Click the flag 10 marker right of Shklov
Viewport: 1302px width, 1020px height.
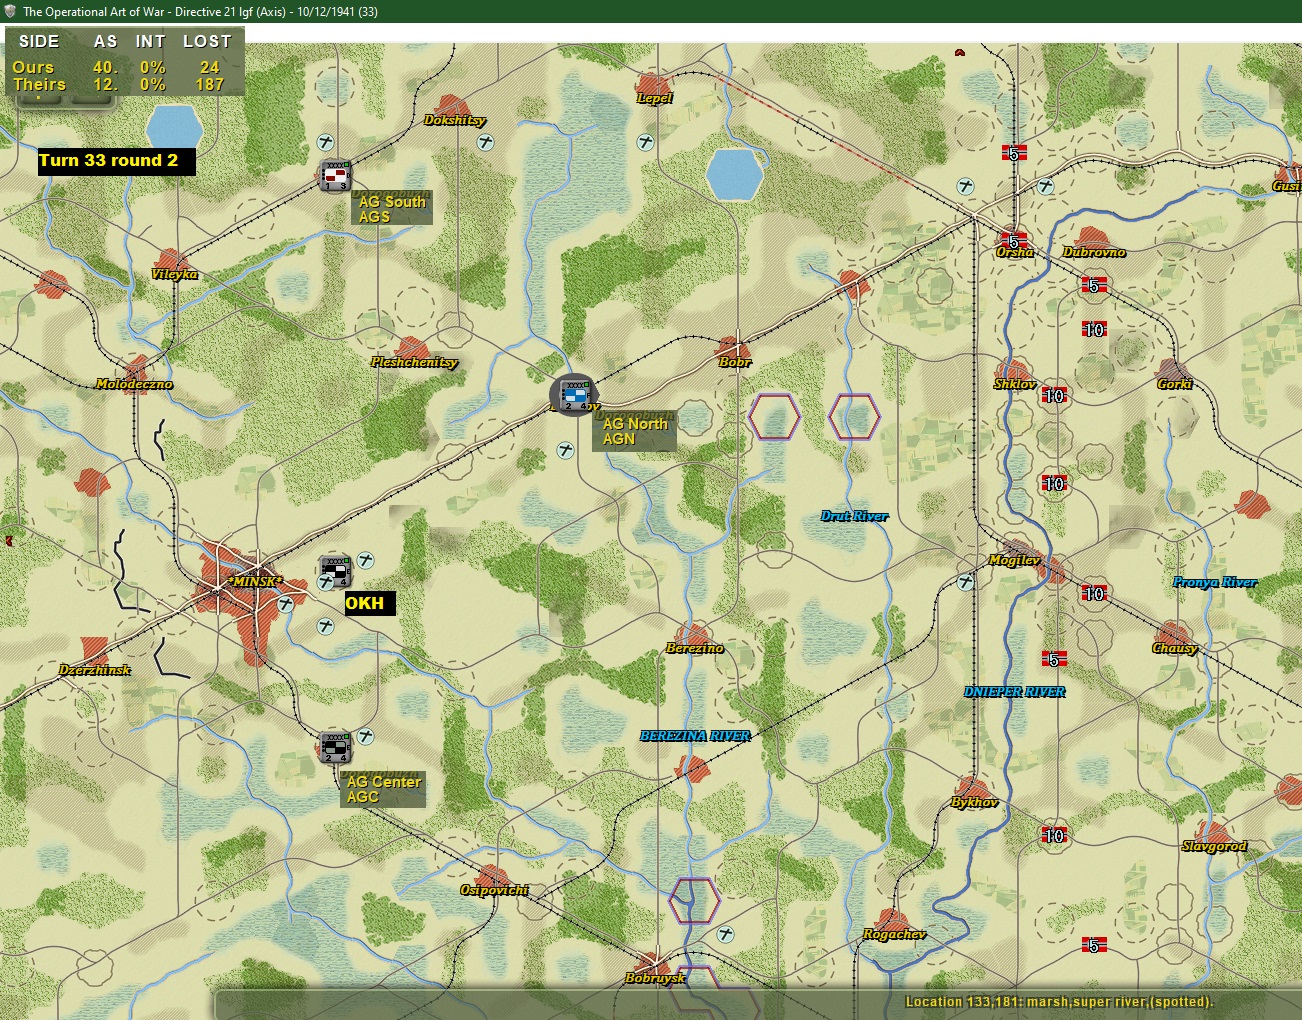(x=1054, y=396)
